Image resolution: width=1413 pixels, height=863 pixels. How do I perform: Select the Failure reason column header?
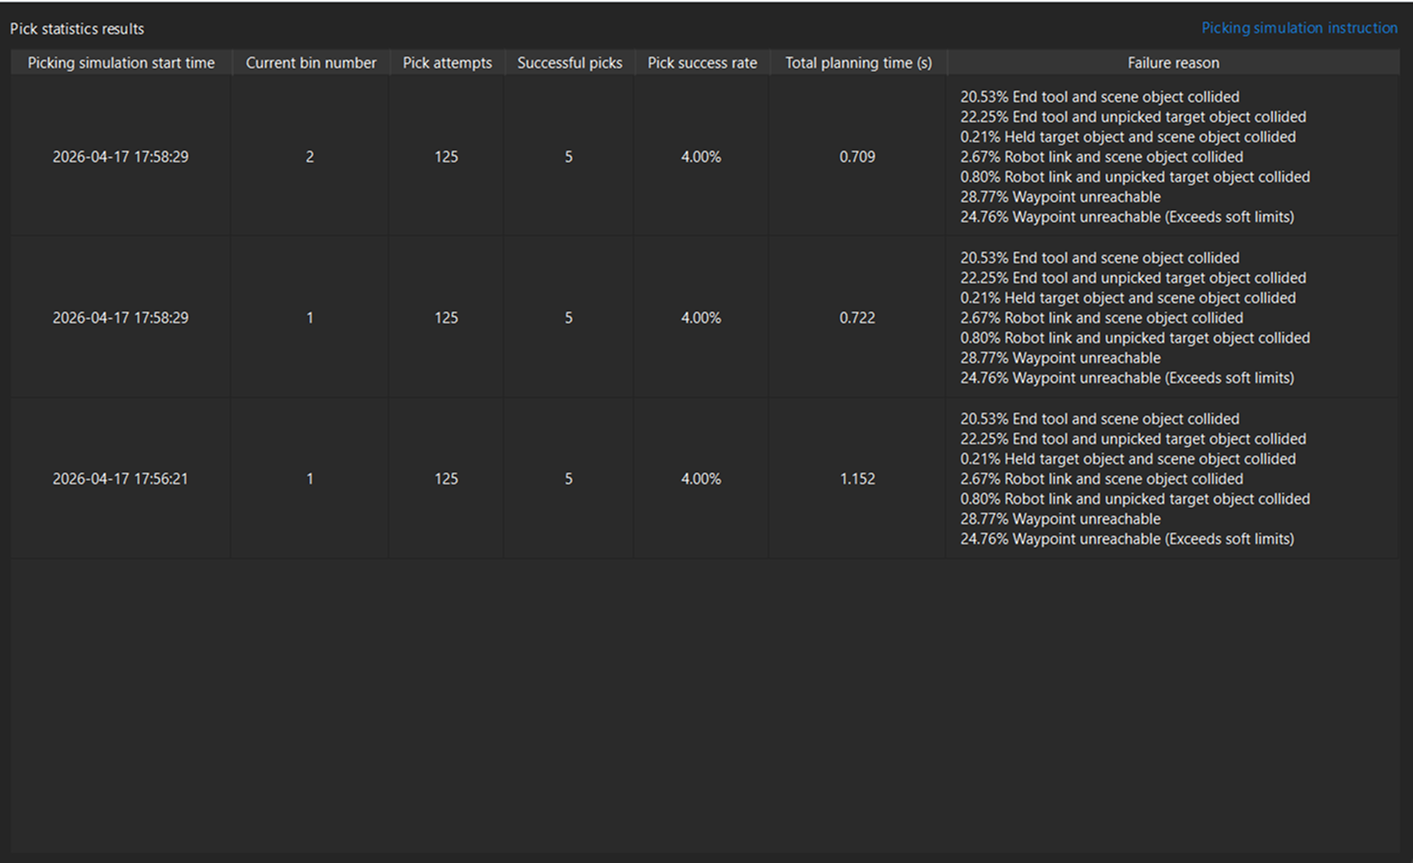point(1173,62)
